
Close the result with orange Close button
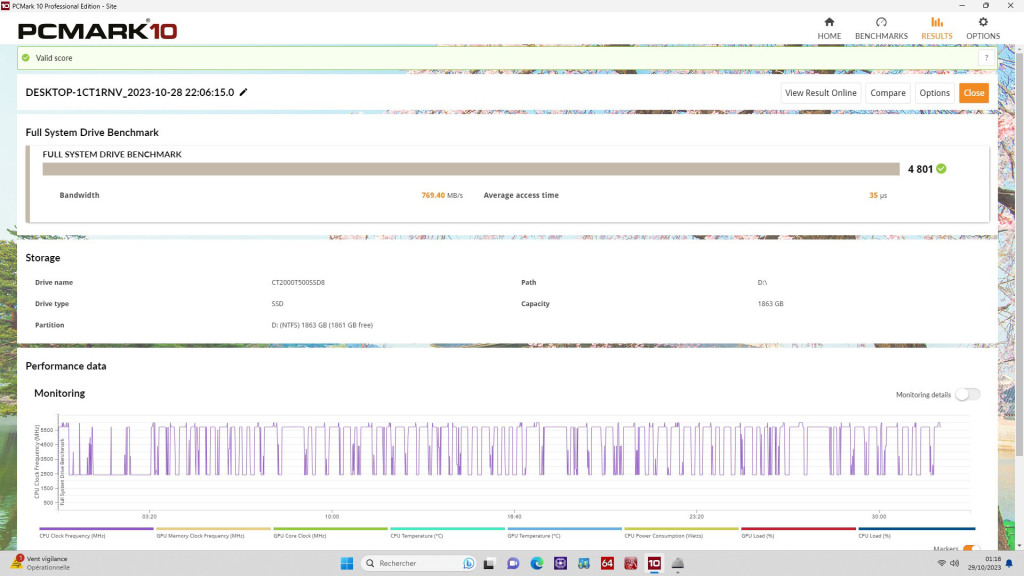973,93
